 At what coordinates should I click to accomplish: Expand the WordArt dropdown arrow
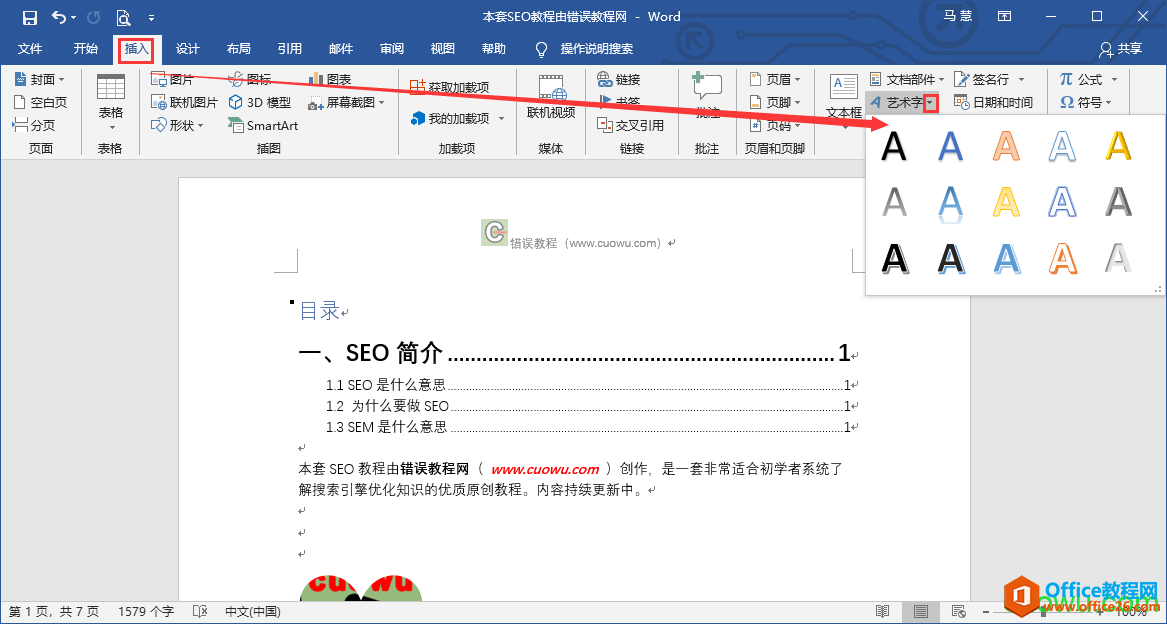(x=931, y=103)
